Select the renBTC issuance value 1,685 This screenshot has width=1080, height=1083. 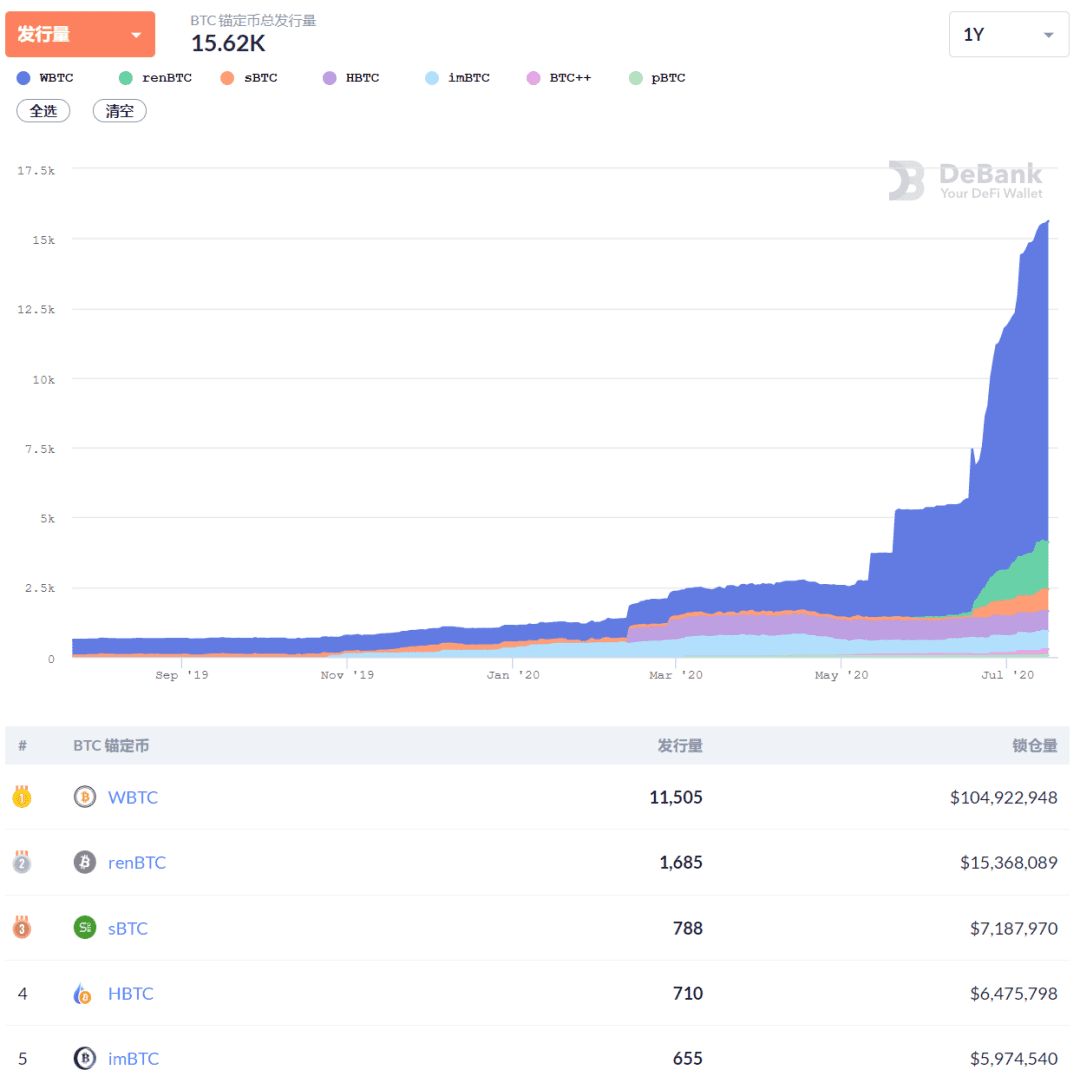[681, 862]
